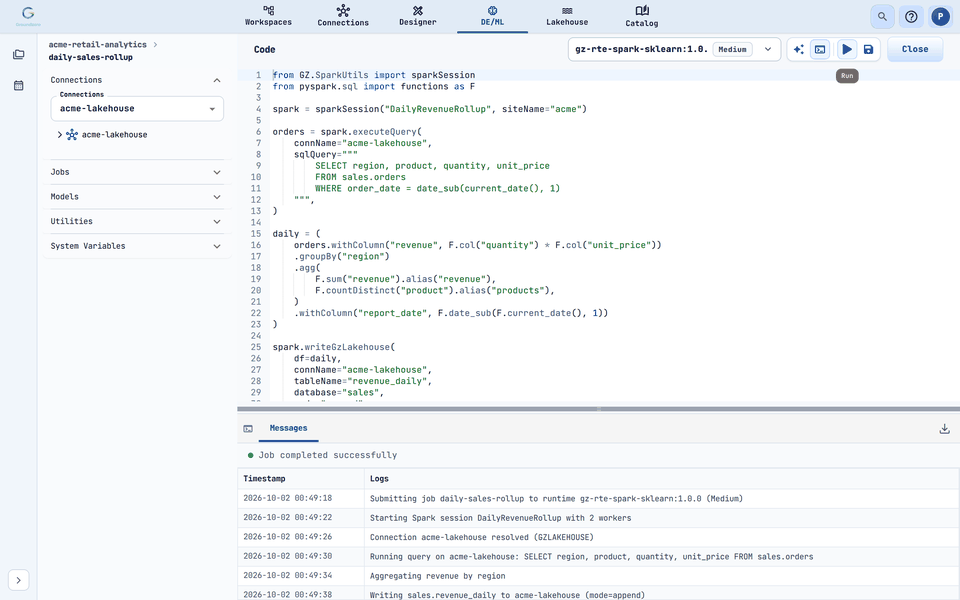Open the Connections select showing acme-lakehouse
This screenshot has height=600, width=960.
click(x=137, y=109)
